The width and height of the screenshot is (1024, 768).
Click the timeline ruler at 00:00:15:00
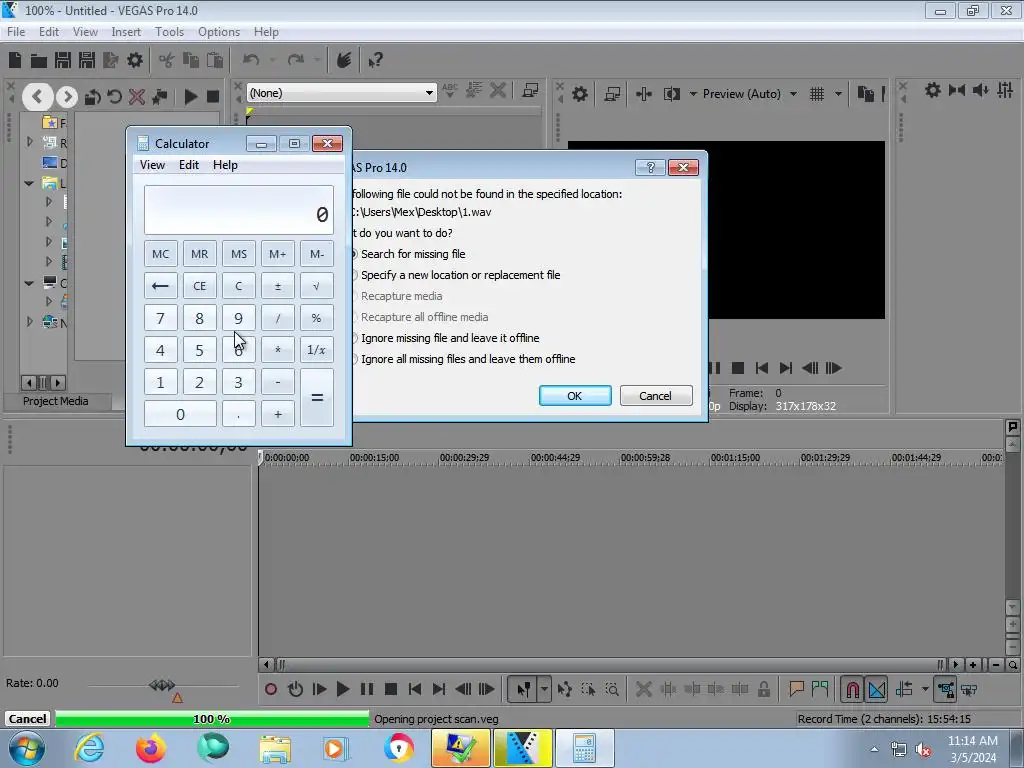(374, 458)
